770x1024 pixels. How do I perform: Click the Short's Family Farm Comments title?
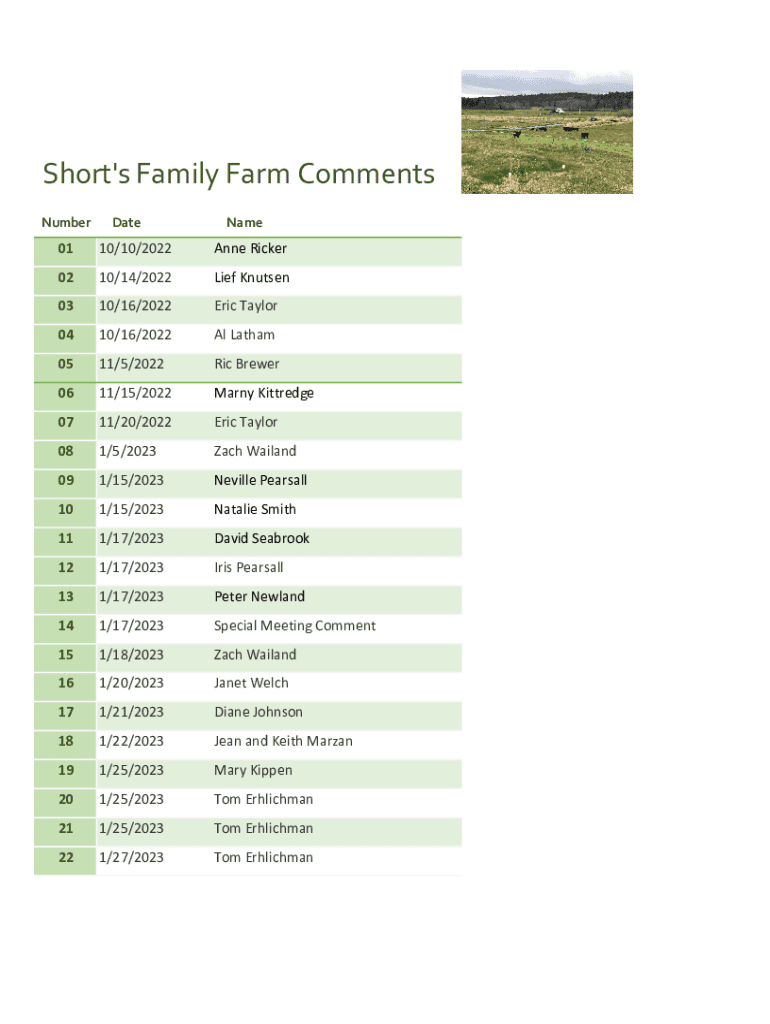click(238, 174)
